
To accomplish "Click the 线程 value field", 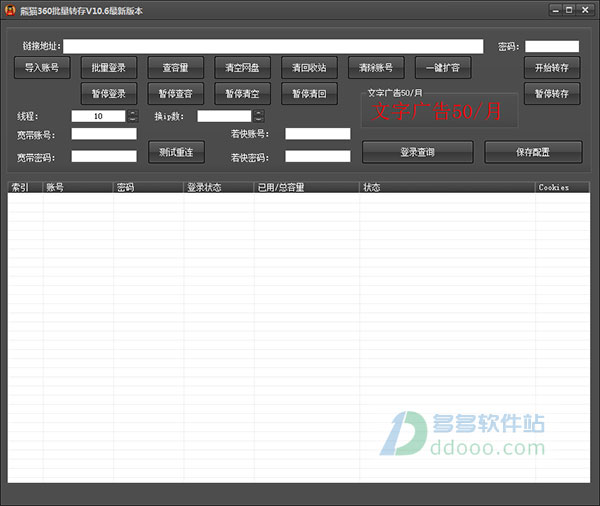I will pos(98,116).
